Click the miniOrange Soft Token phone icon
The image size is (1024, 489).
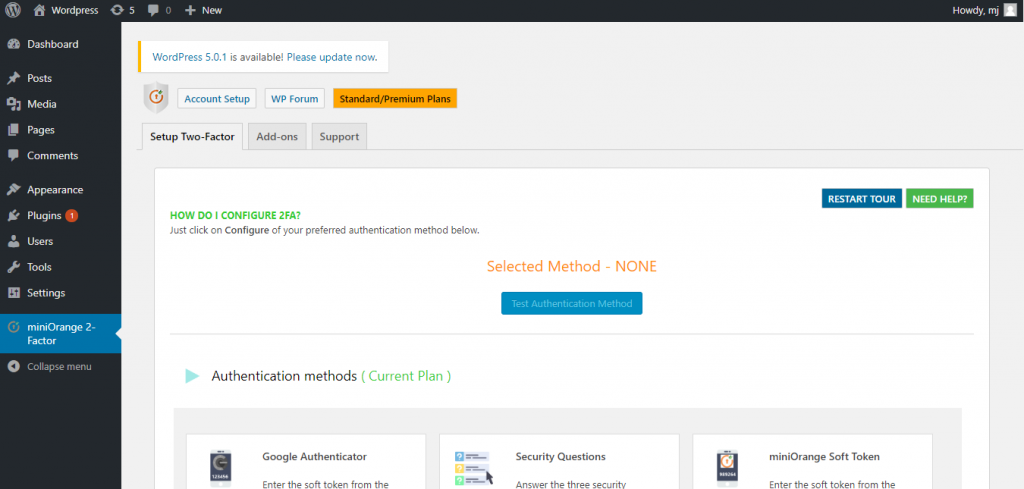(727, 469)
